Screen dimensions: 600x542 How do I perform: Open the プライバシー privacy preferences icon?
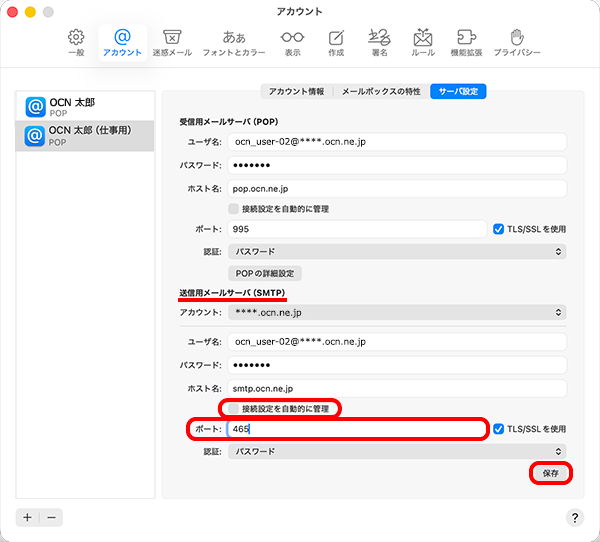[x=517, y=42]
